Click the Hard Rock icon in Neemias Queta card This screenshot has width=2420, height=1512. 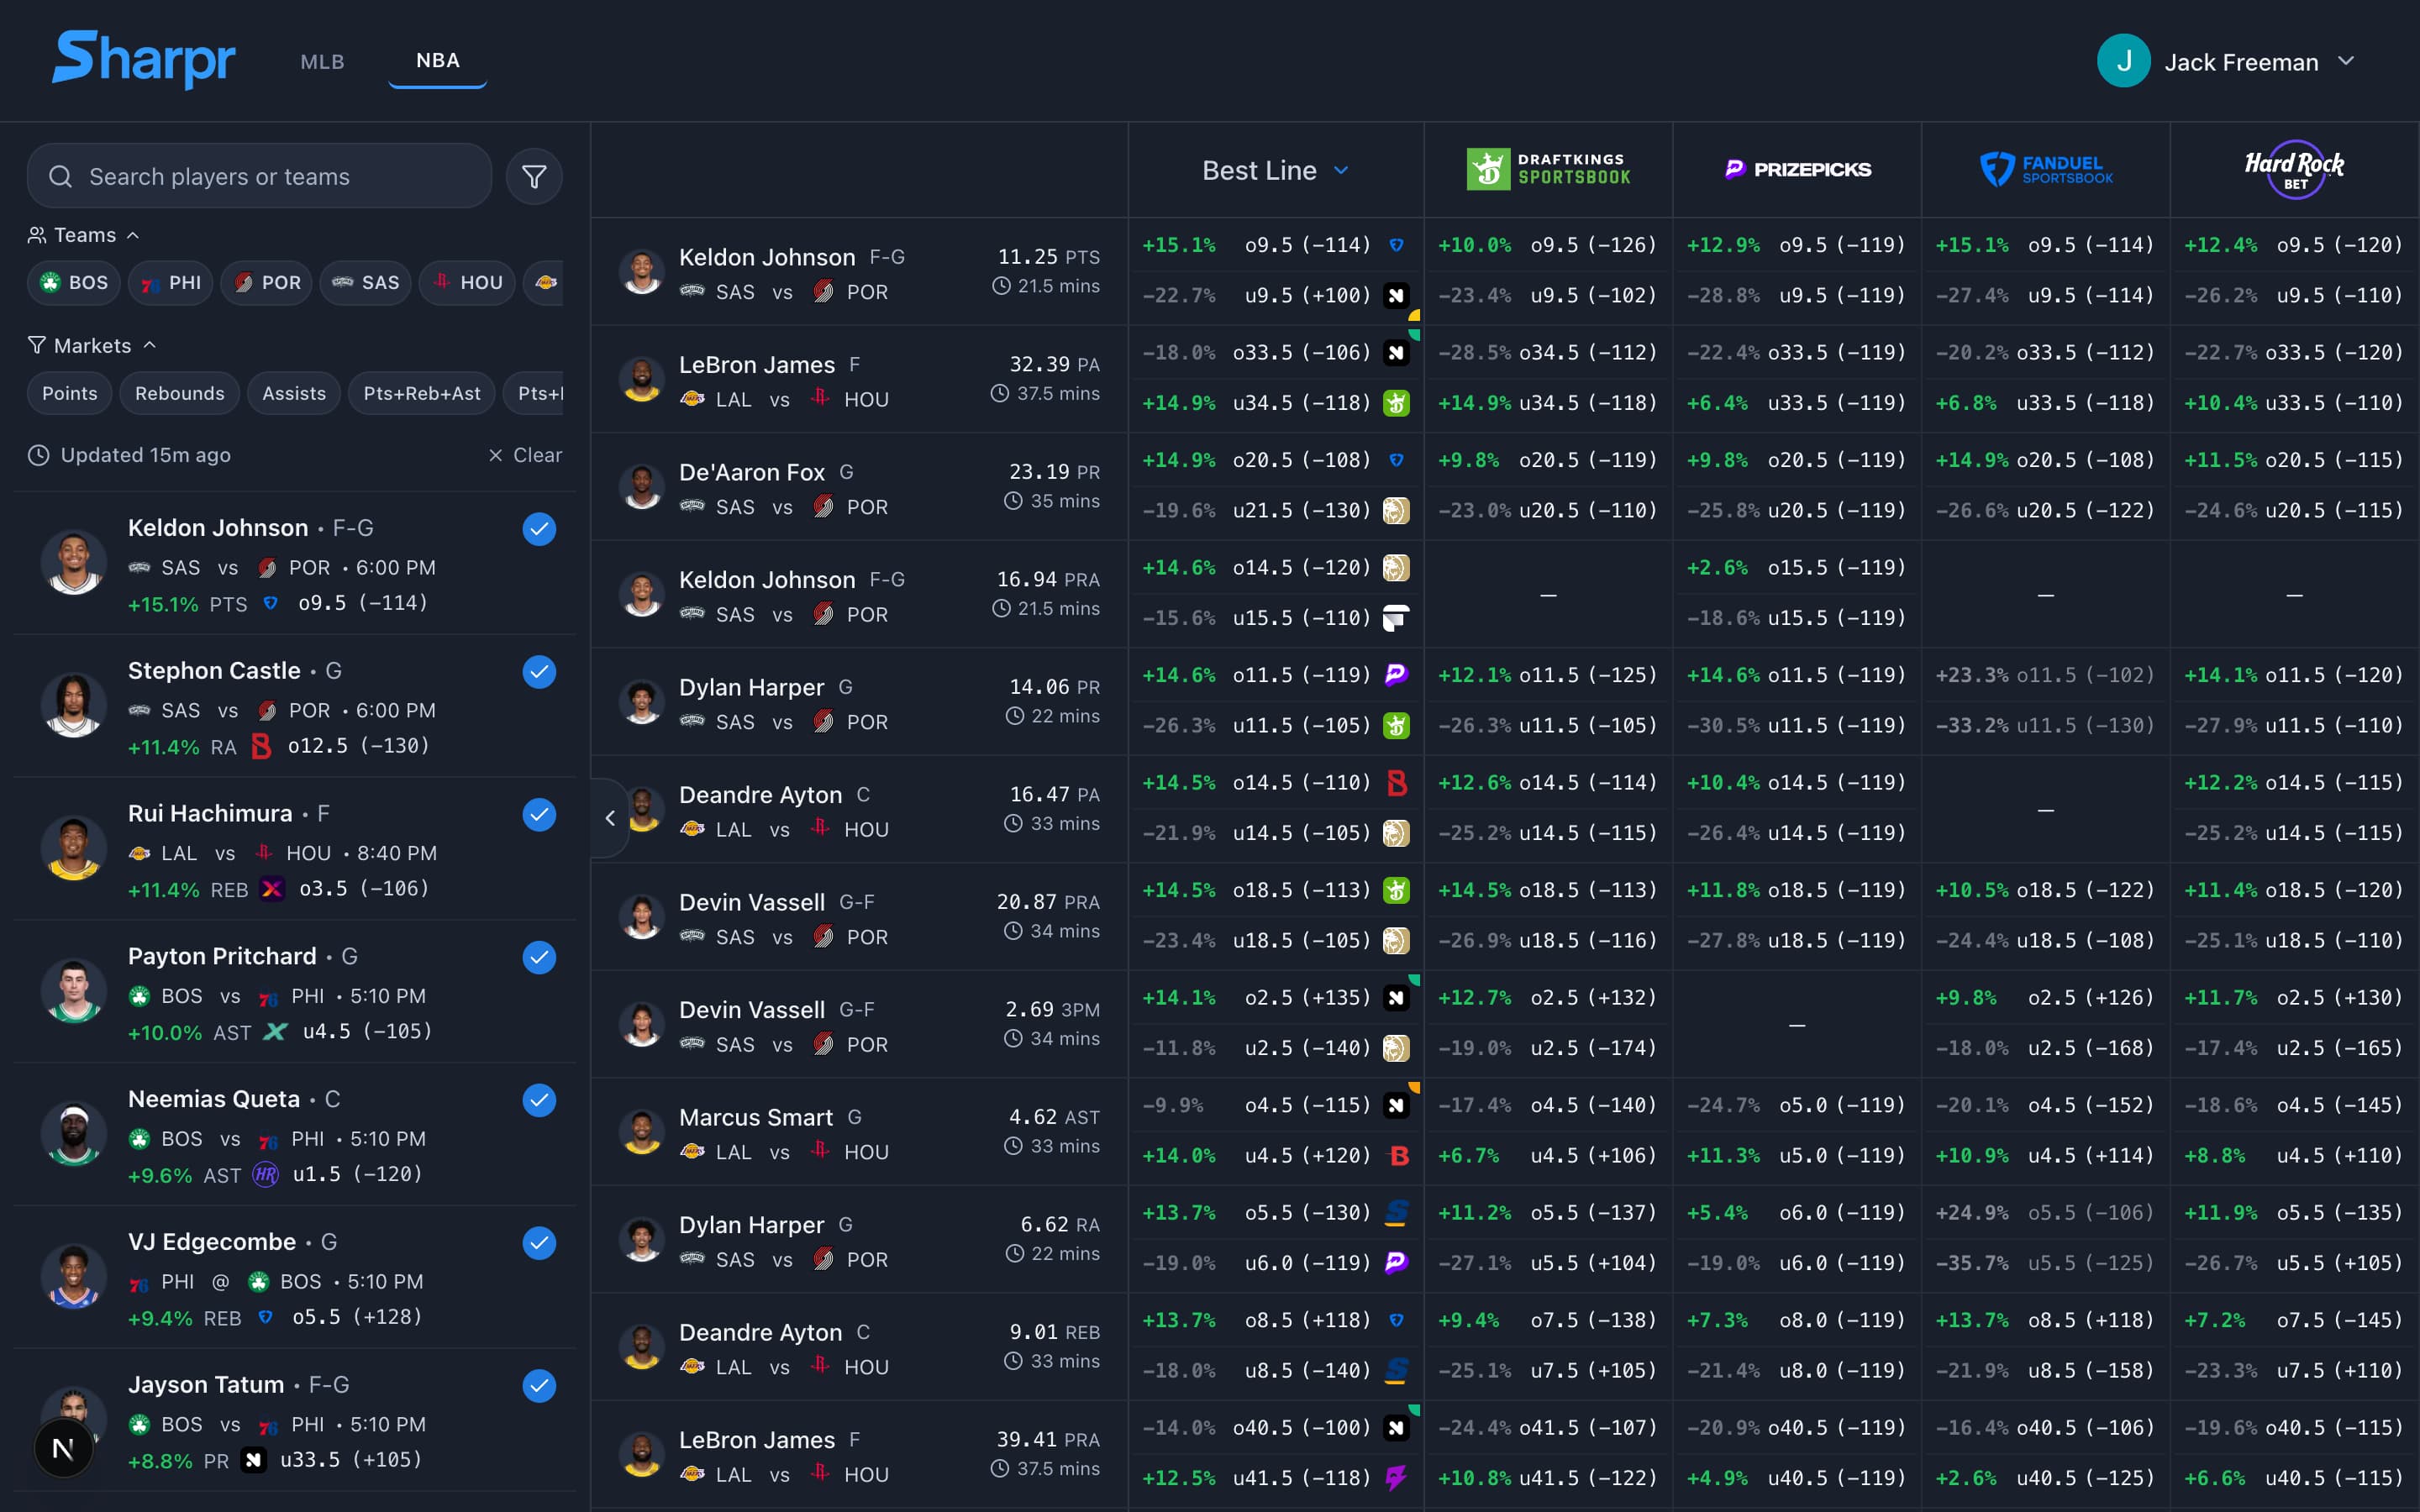(265, 1174)
